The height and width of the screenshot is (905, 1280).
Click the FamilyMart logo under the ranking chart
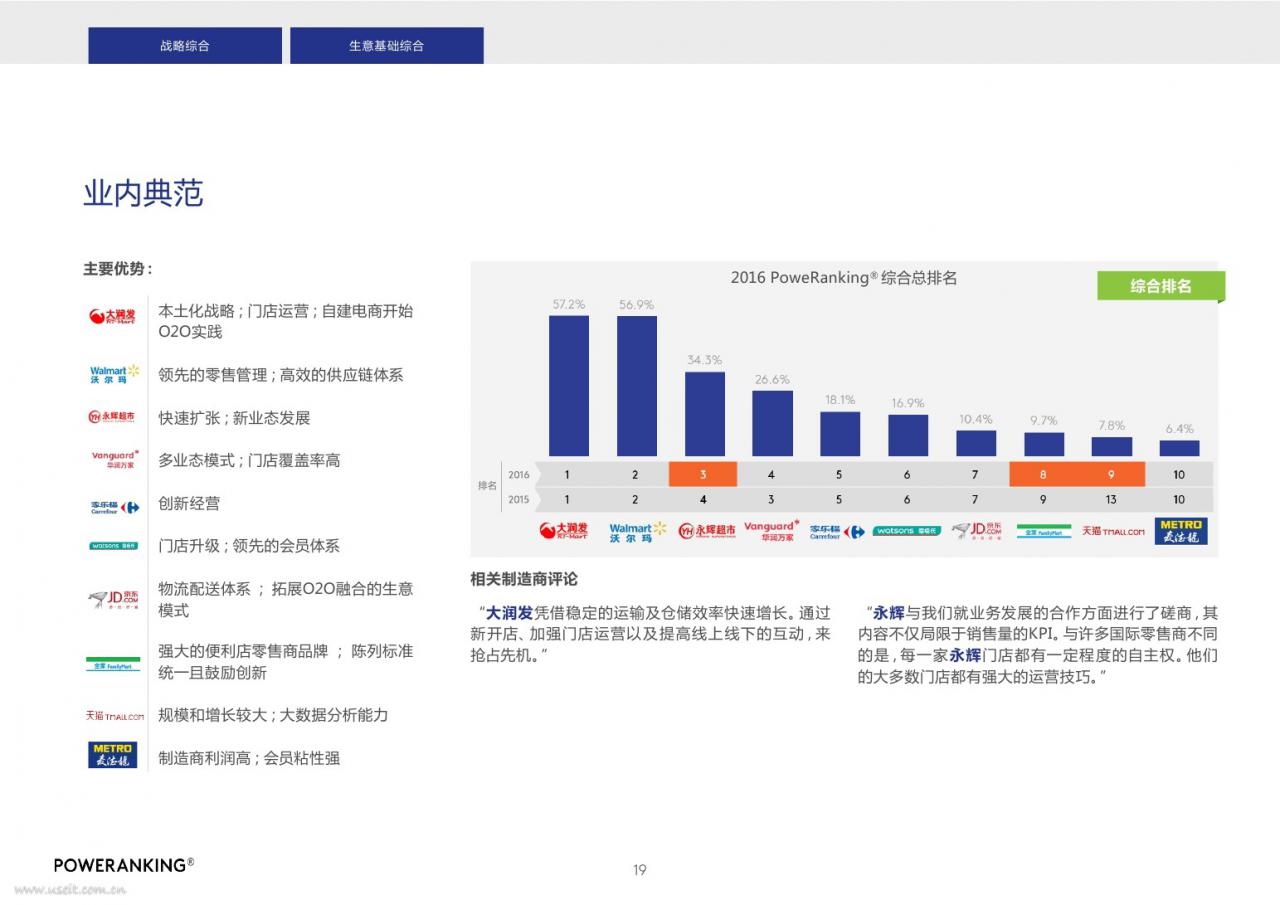coord(1044,531)
